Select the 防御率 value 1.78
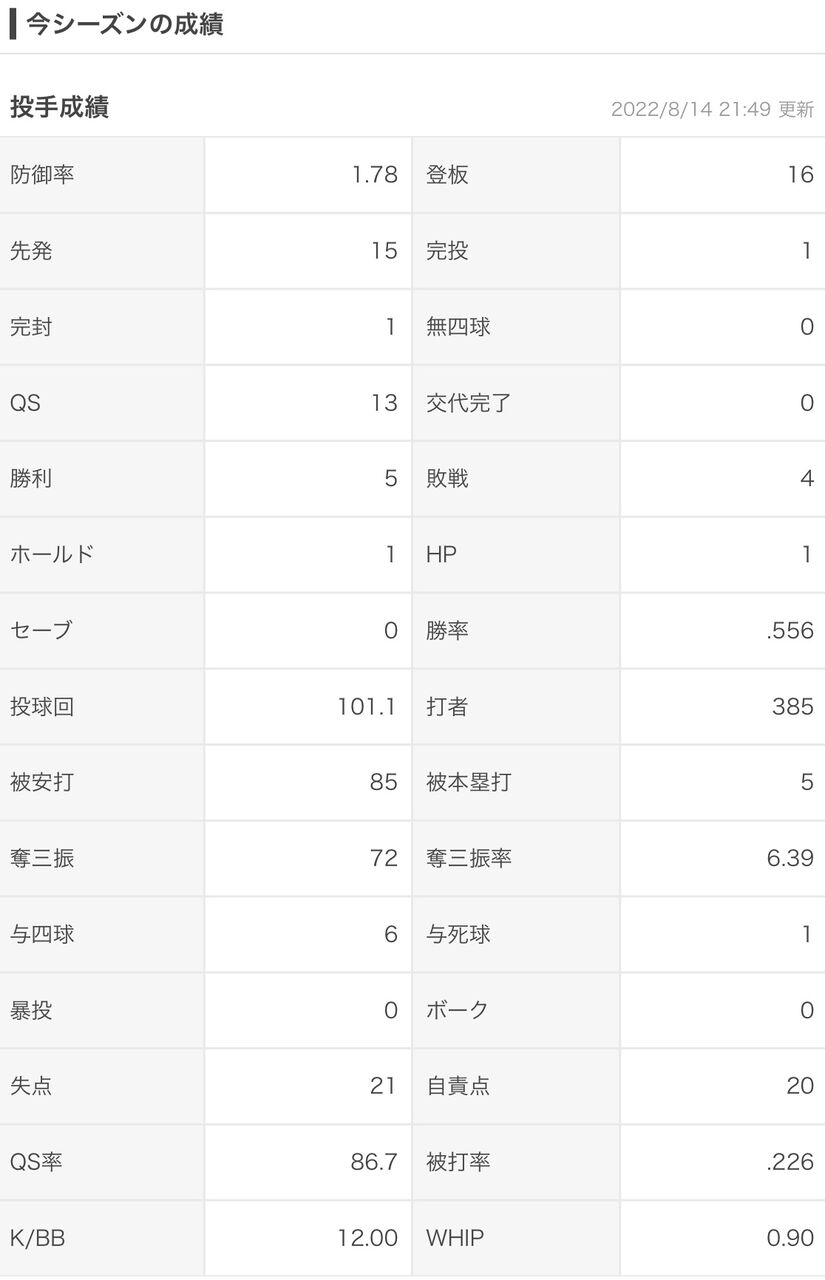Image resolution: width=825 pixels, height=1280 pixels. coord(375,175)
